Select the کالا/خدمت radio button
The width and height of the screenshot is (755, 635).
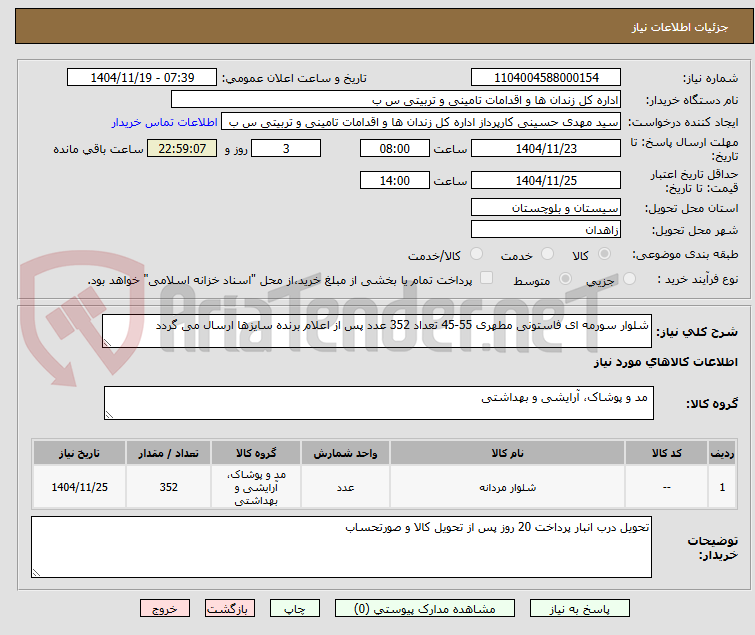tap(476, 253)
